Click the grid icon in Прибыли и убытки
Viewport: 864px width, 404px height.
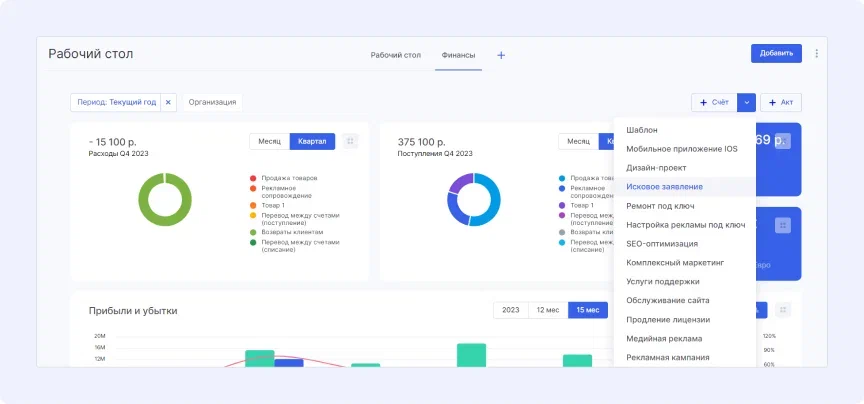click(x=782, y=310)
